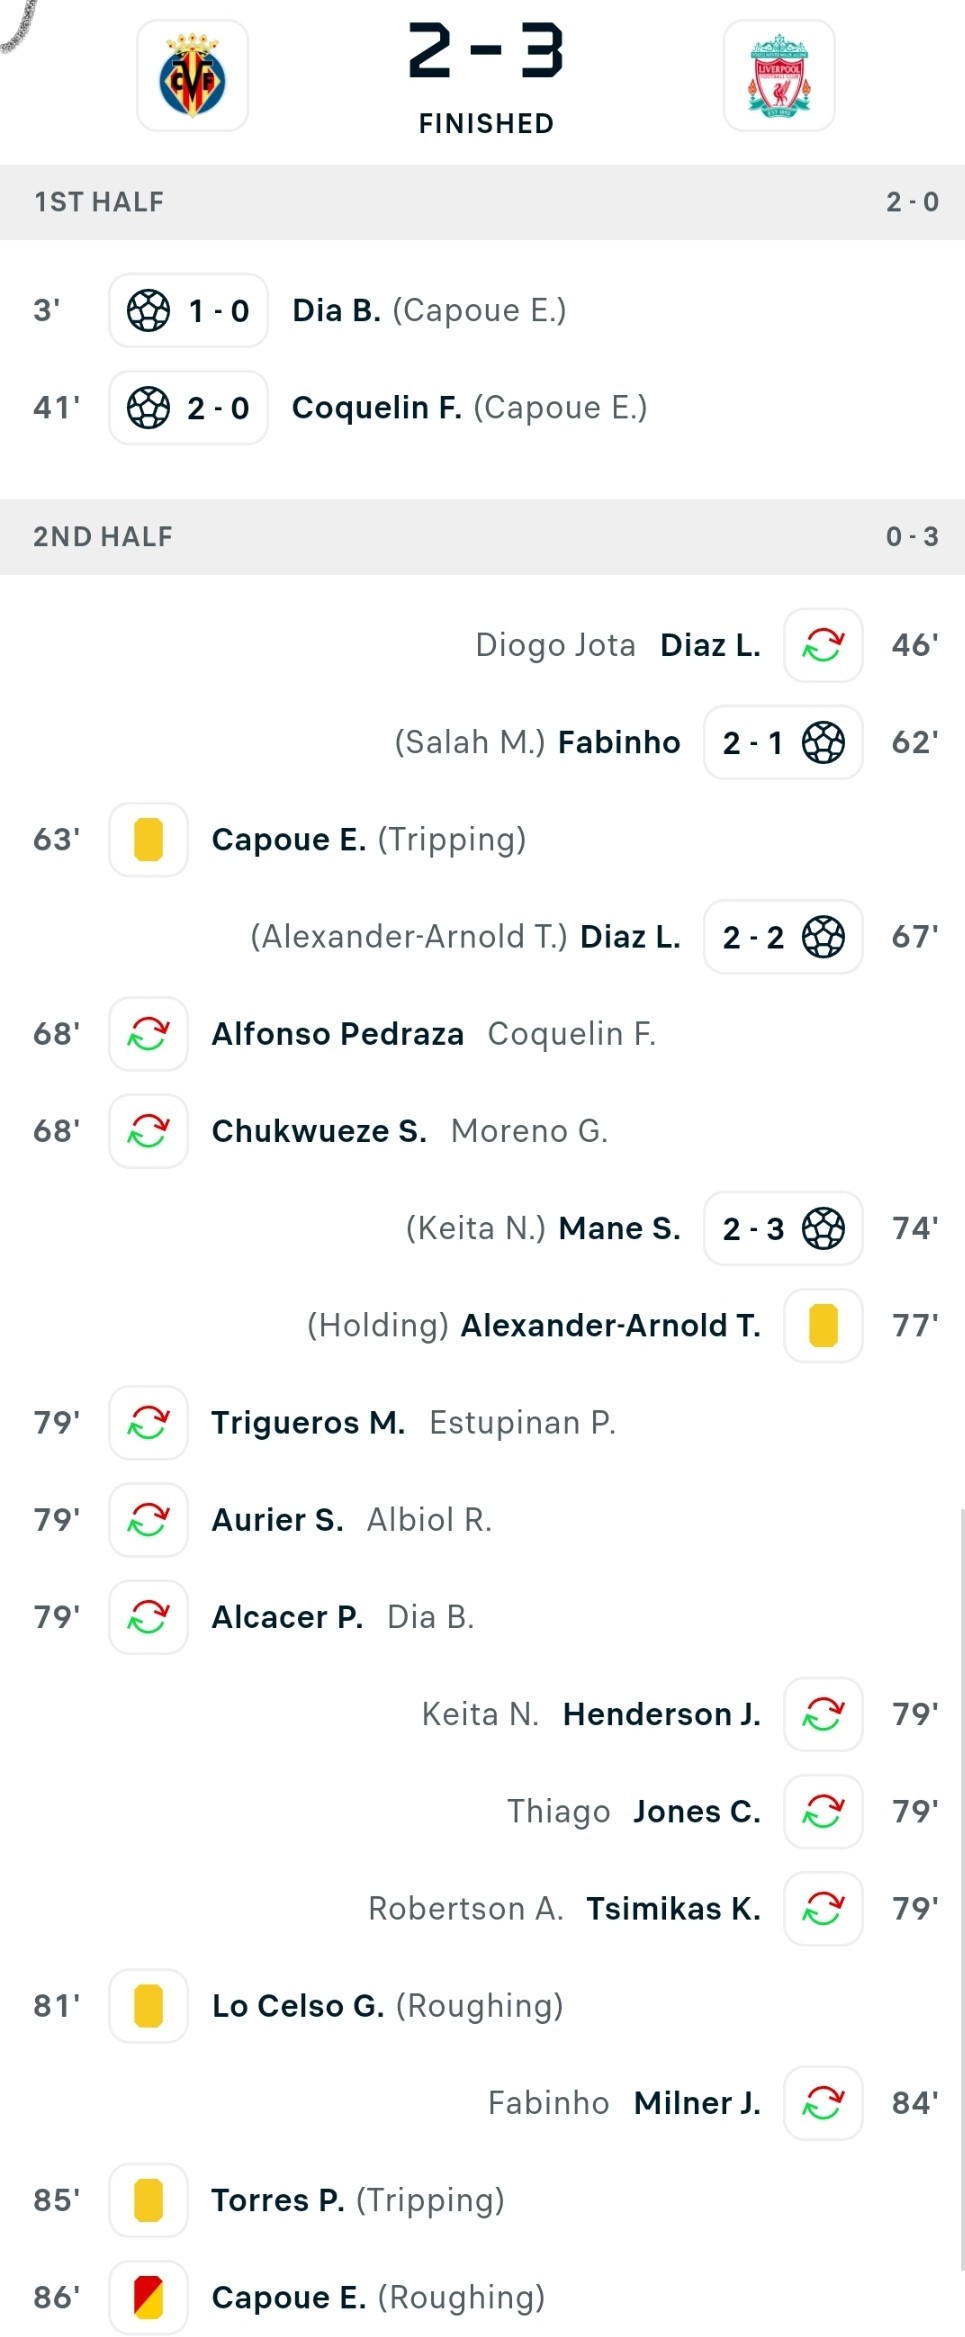Tap the 2-3 final score
965x2337 pixels.
486,51
